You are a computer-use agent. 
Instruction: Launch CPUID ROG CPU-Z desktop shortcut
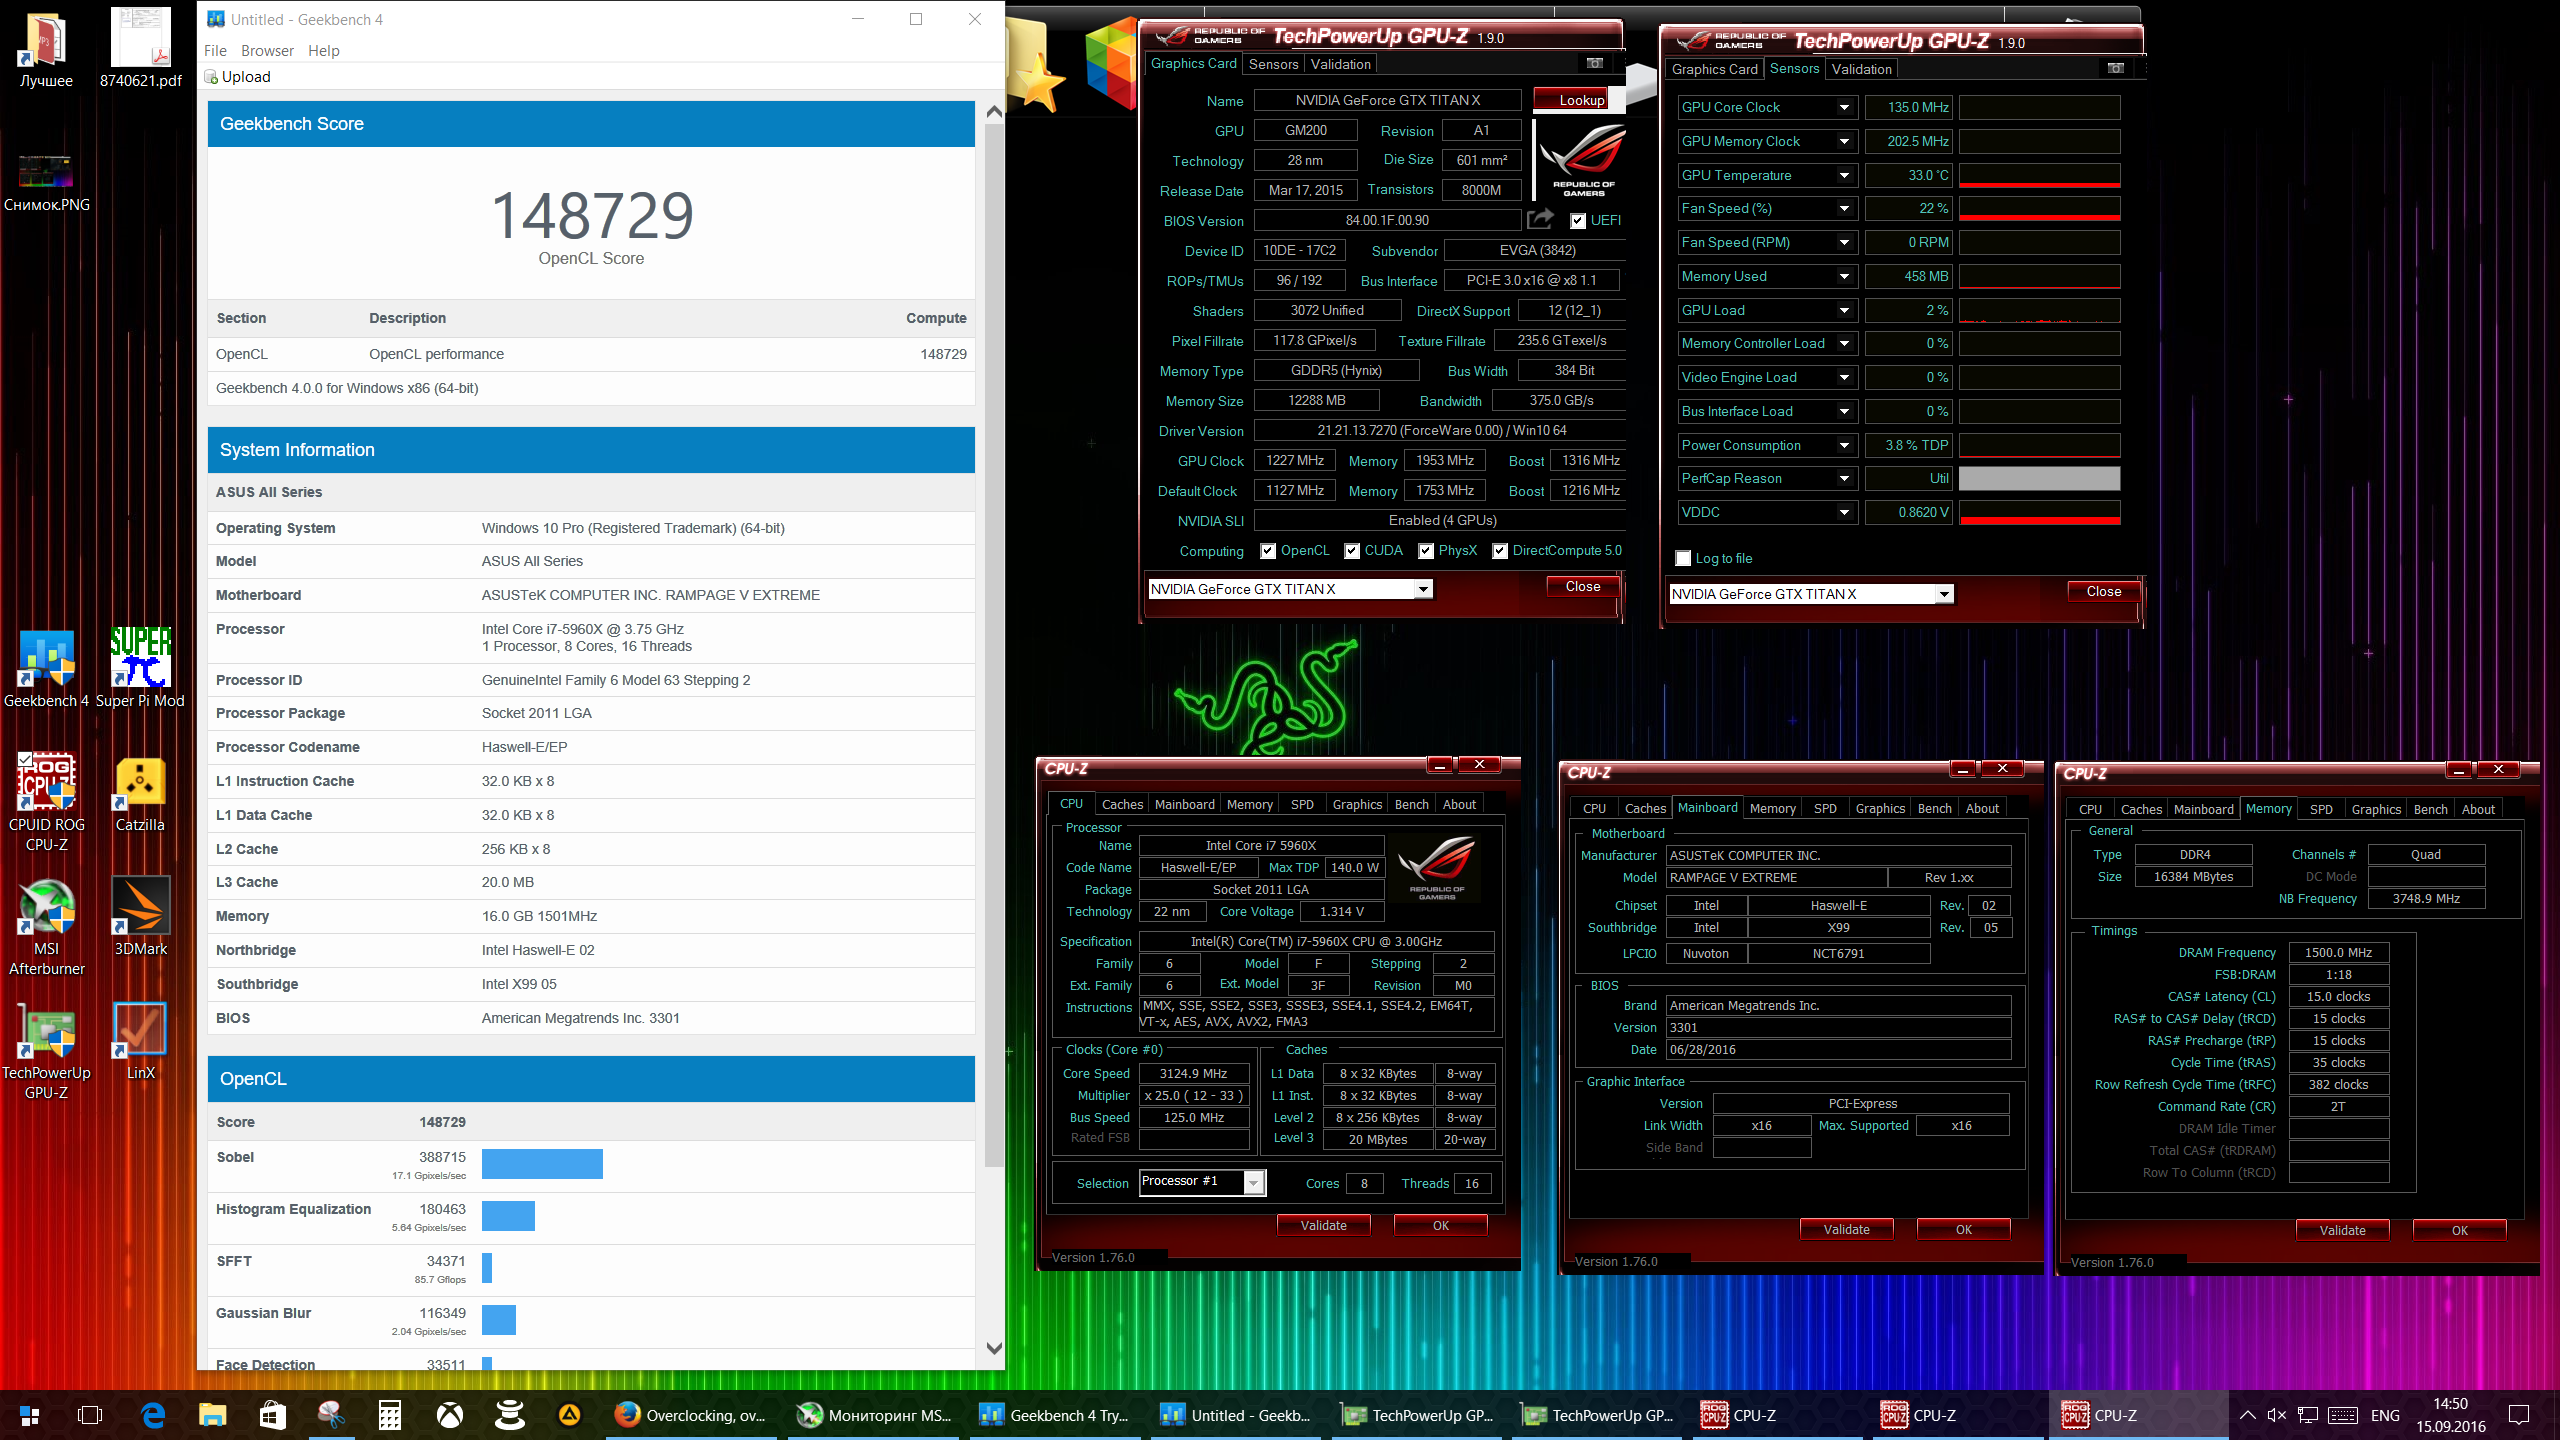pos(46,802)
